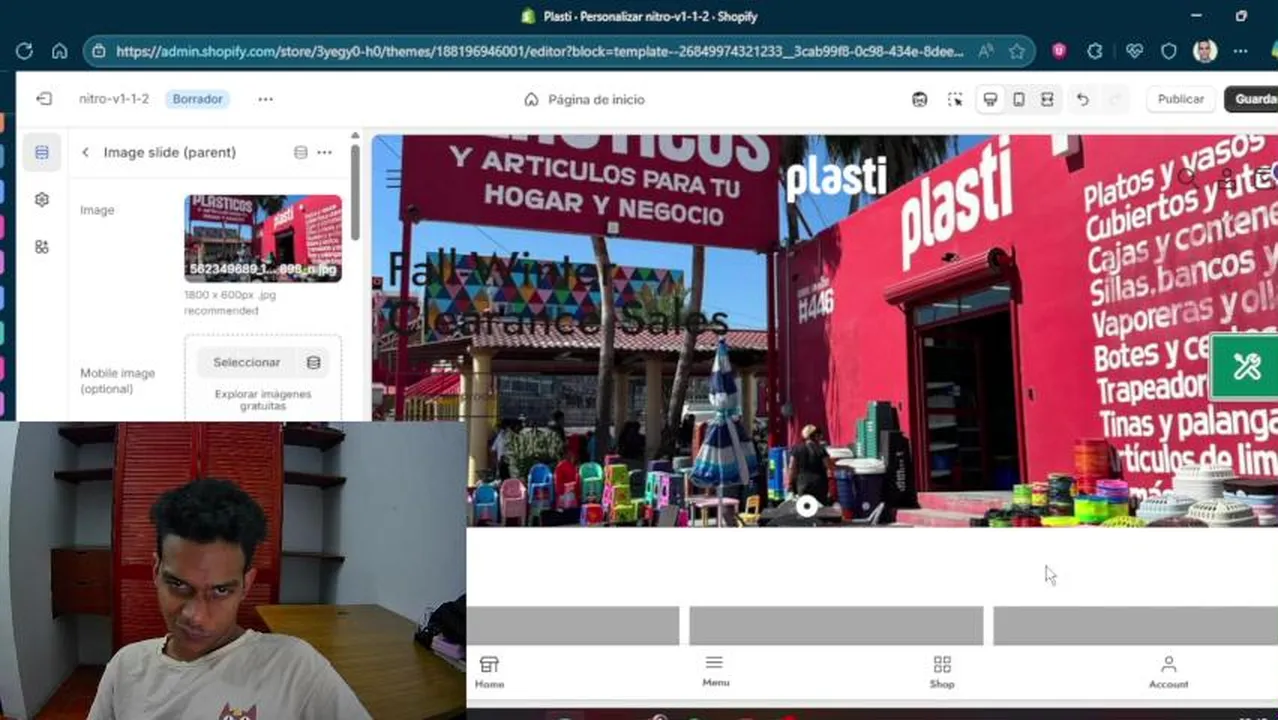Select the slide image thumbnail
1278x720 pixels.
[x=263, y=238]
